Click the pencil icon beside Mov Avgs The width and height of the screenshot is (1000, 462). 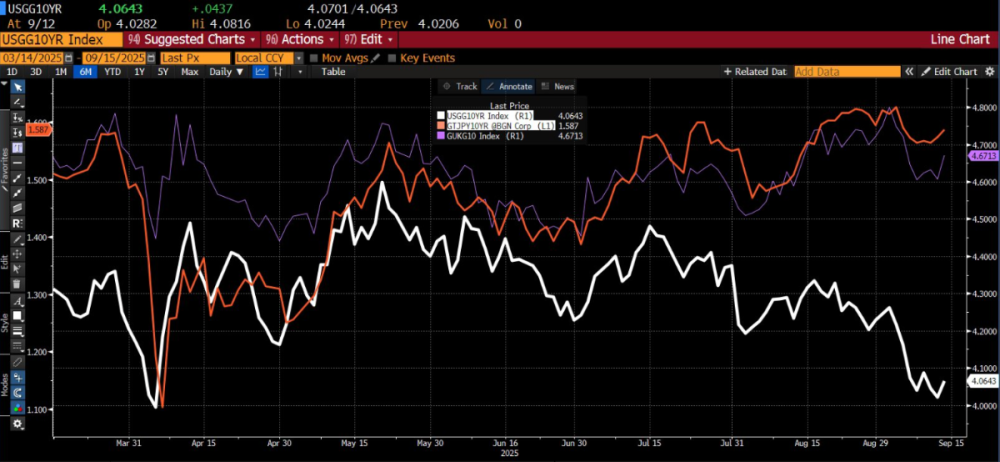(375, 57)
